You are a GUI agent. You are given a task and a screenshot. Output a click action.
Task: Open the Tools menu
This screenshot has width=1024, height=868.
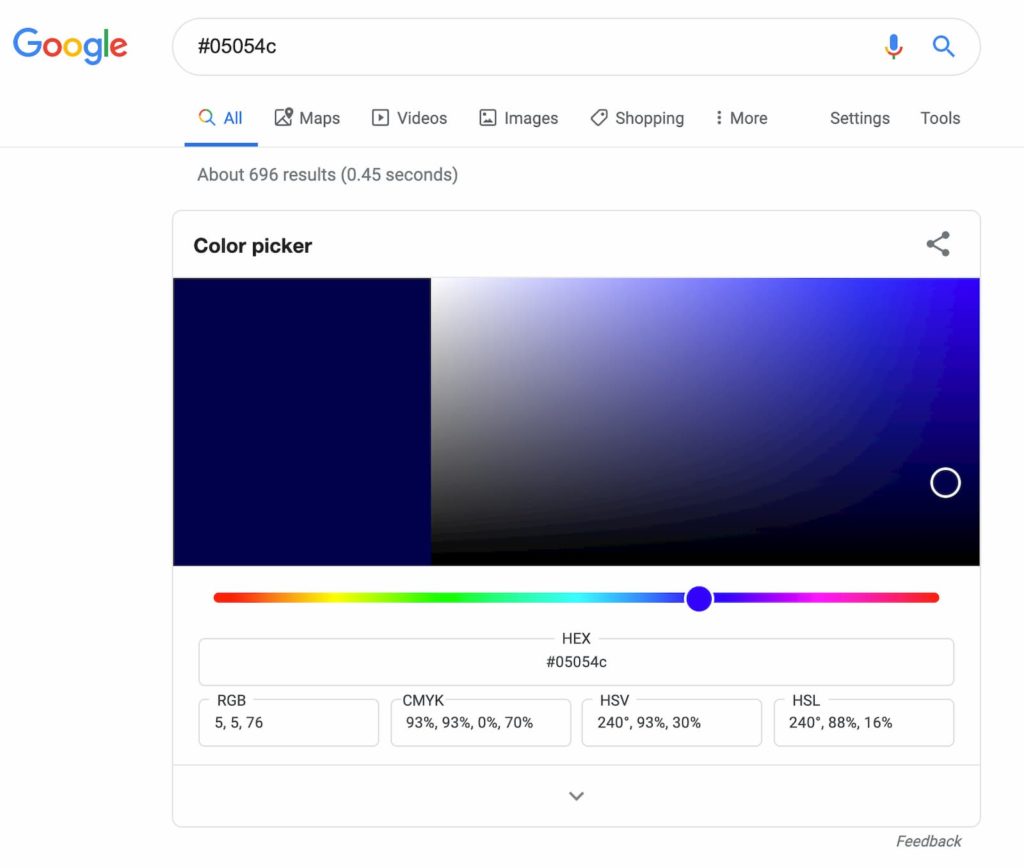(x=939, y=117)
